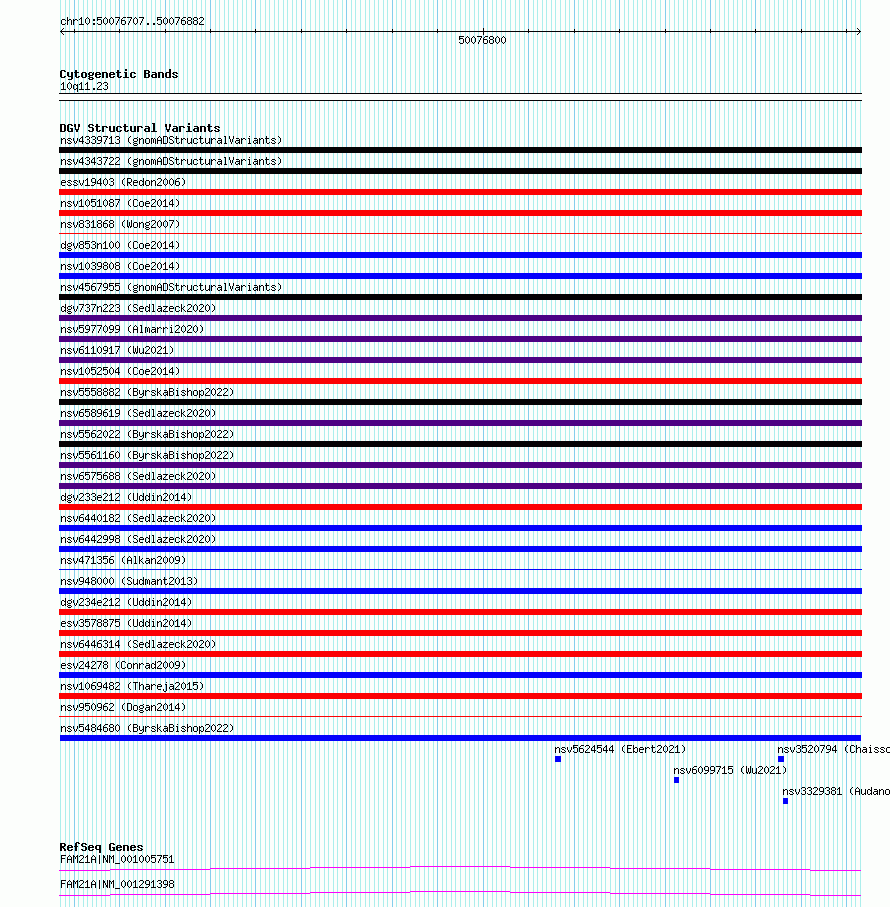The height and width of the screenshot is (907, 890).
Task: Click the Cytogenetic Bands track title
Action: click(x=119, y=74)
